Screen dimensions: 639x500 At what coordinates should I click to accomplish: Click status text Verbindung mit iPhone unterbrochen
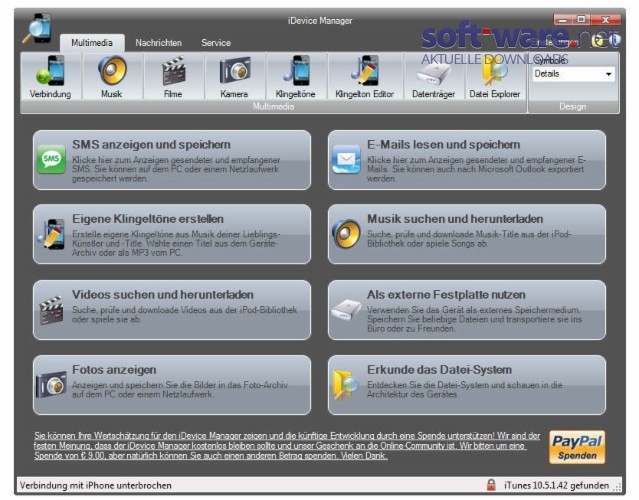(x=96, y=485)
